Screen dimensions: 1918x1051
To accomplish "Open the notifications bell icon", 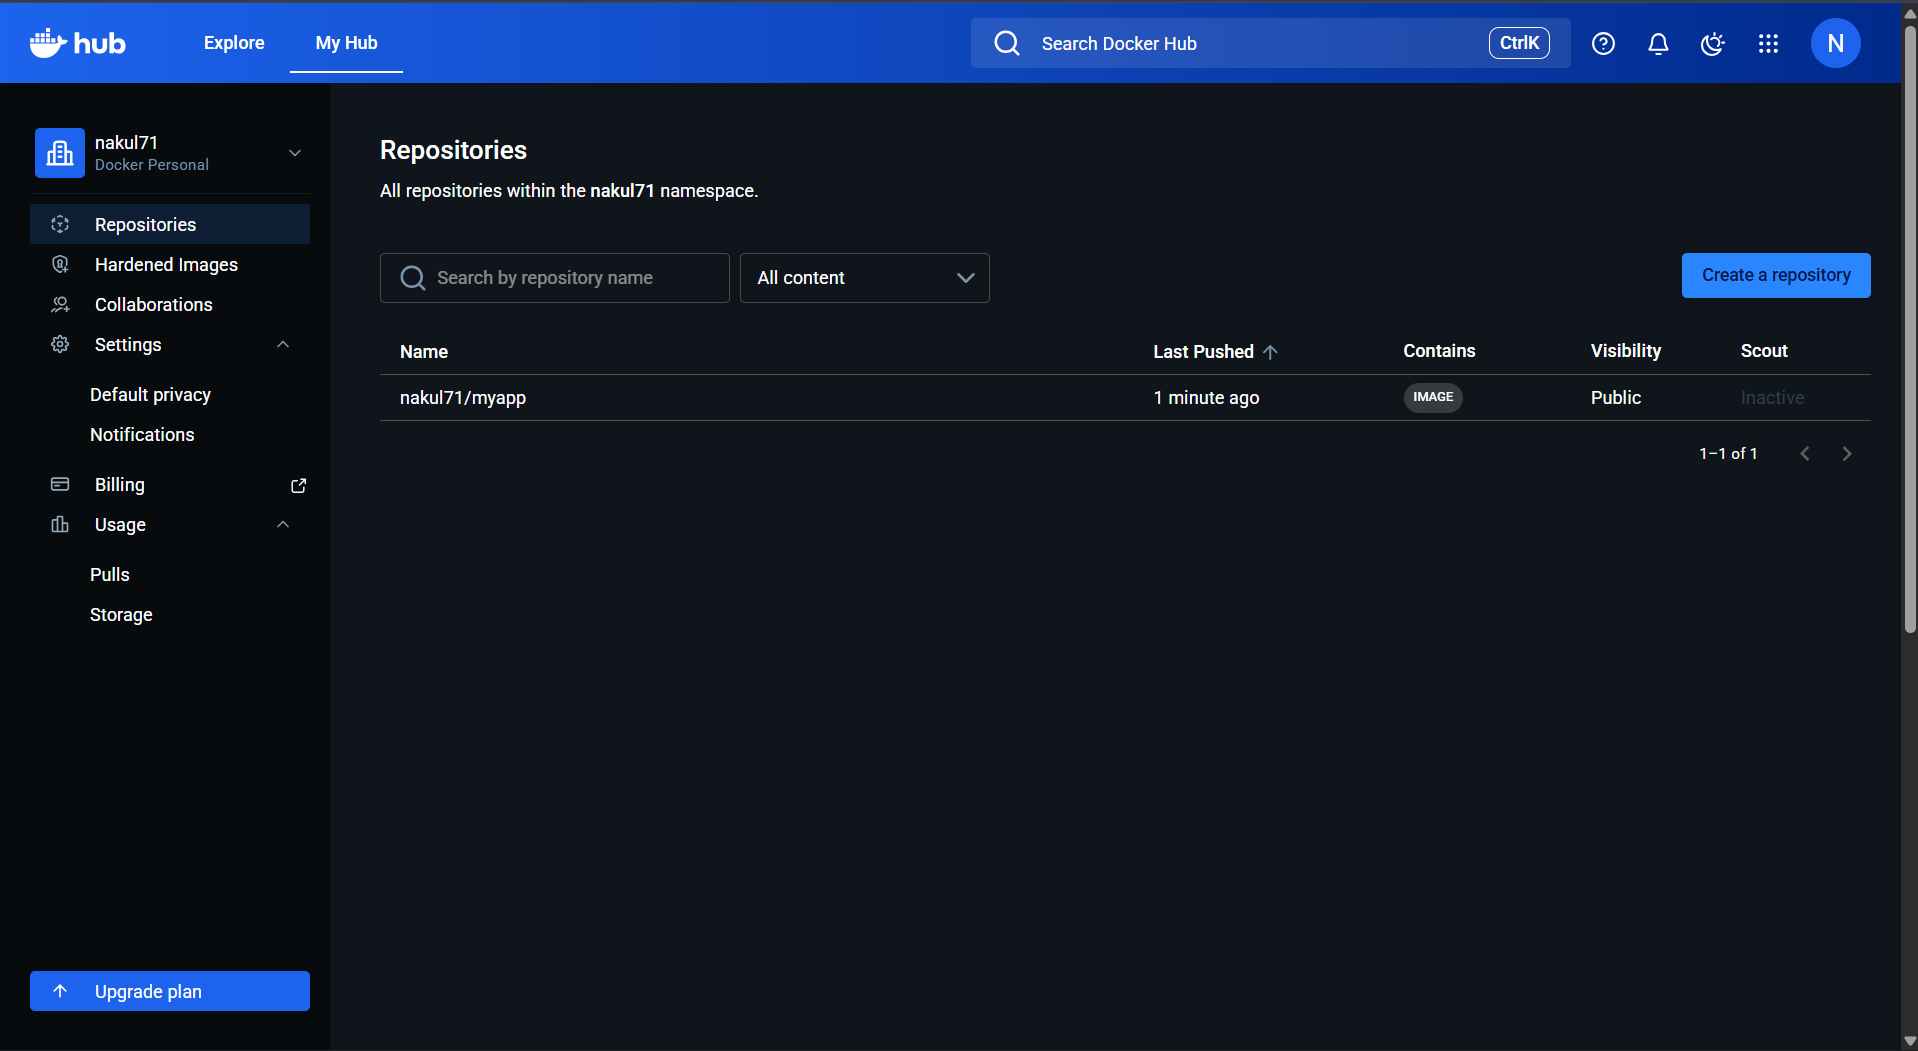I will click(1658, 43).
